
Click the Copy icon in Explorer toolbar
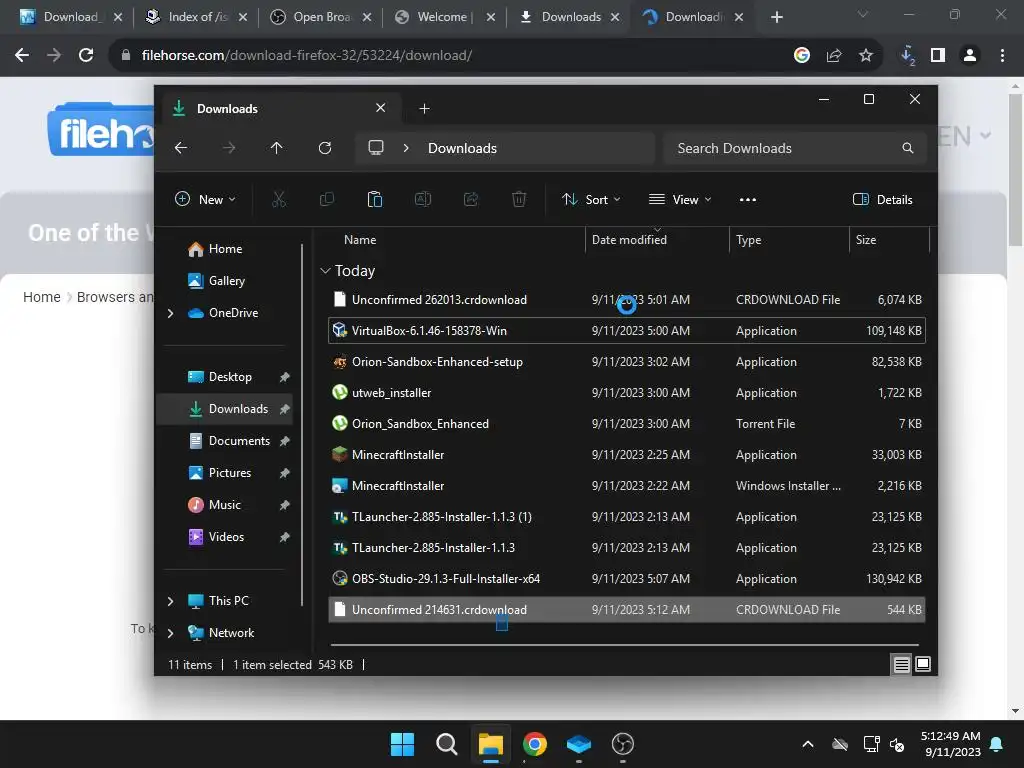click(x=327, y=199)
